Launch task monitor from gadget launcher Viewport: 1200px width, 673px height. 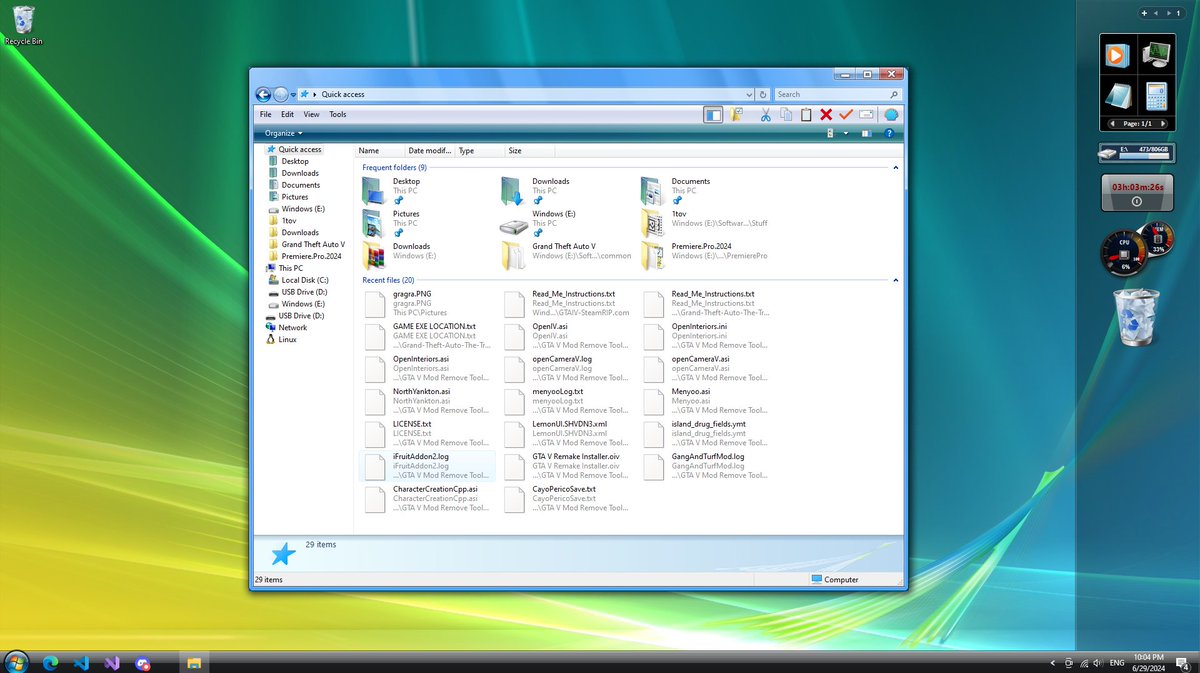[1156, 53]
